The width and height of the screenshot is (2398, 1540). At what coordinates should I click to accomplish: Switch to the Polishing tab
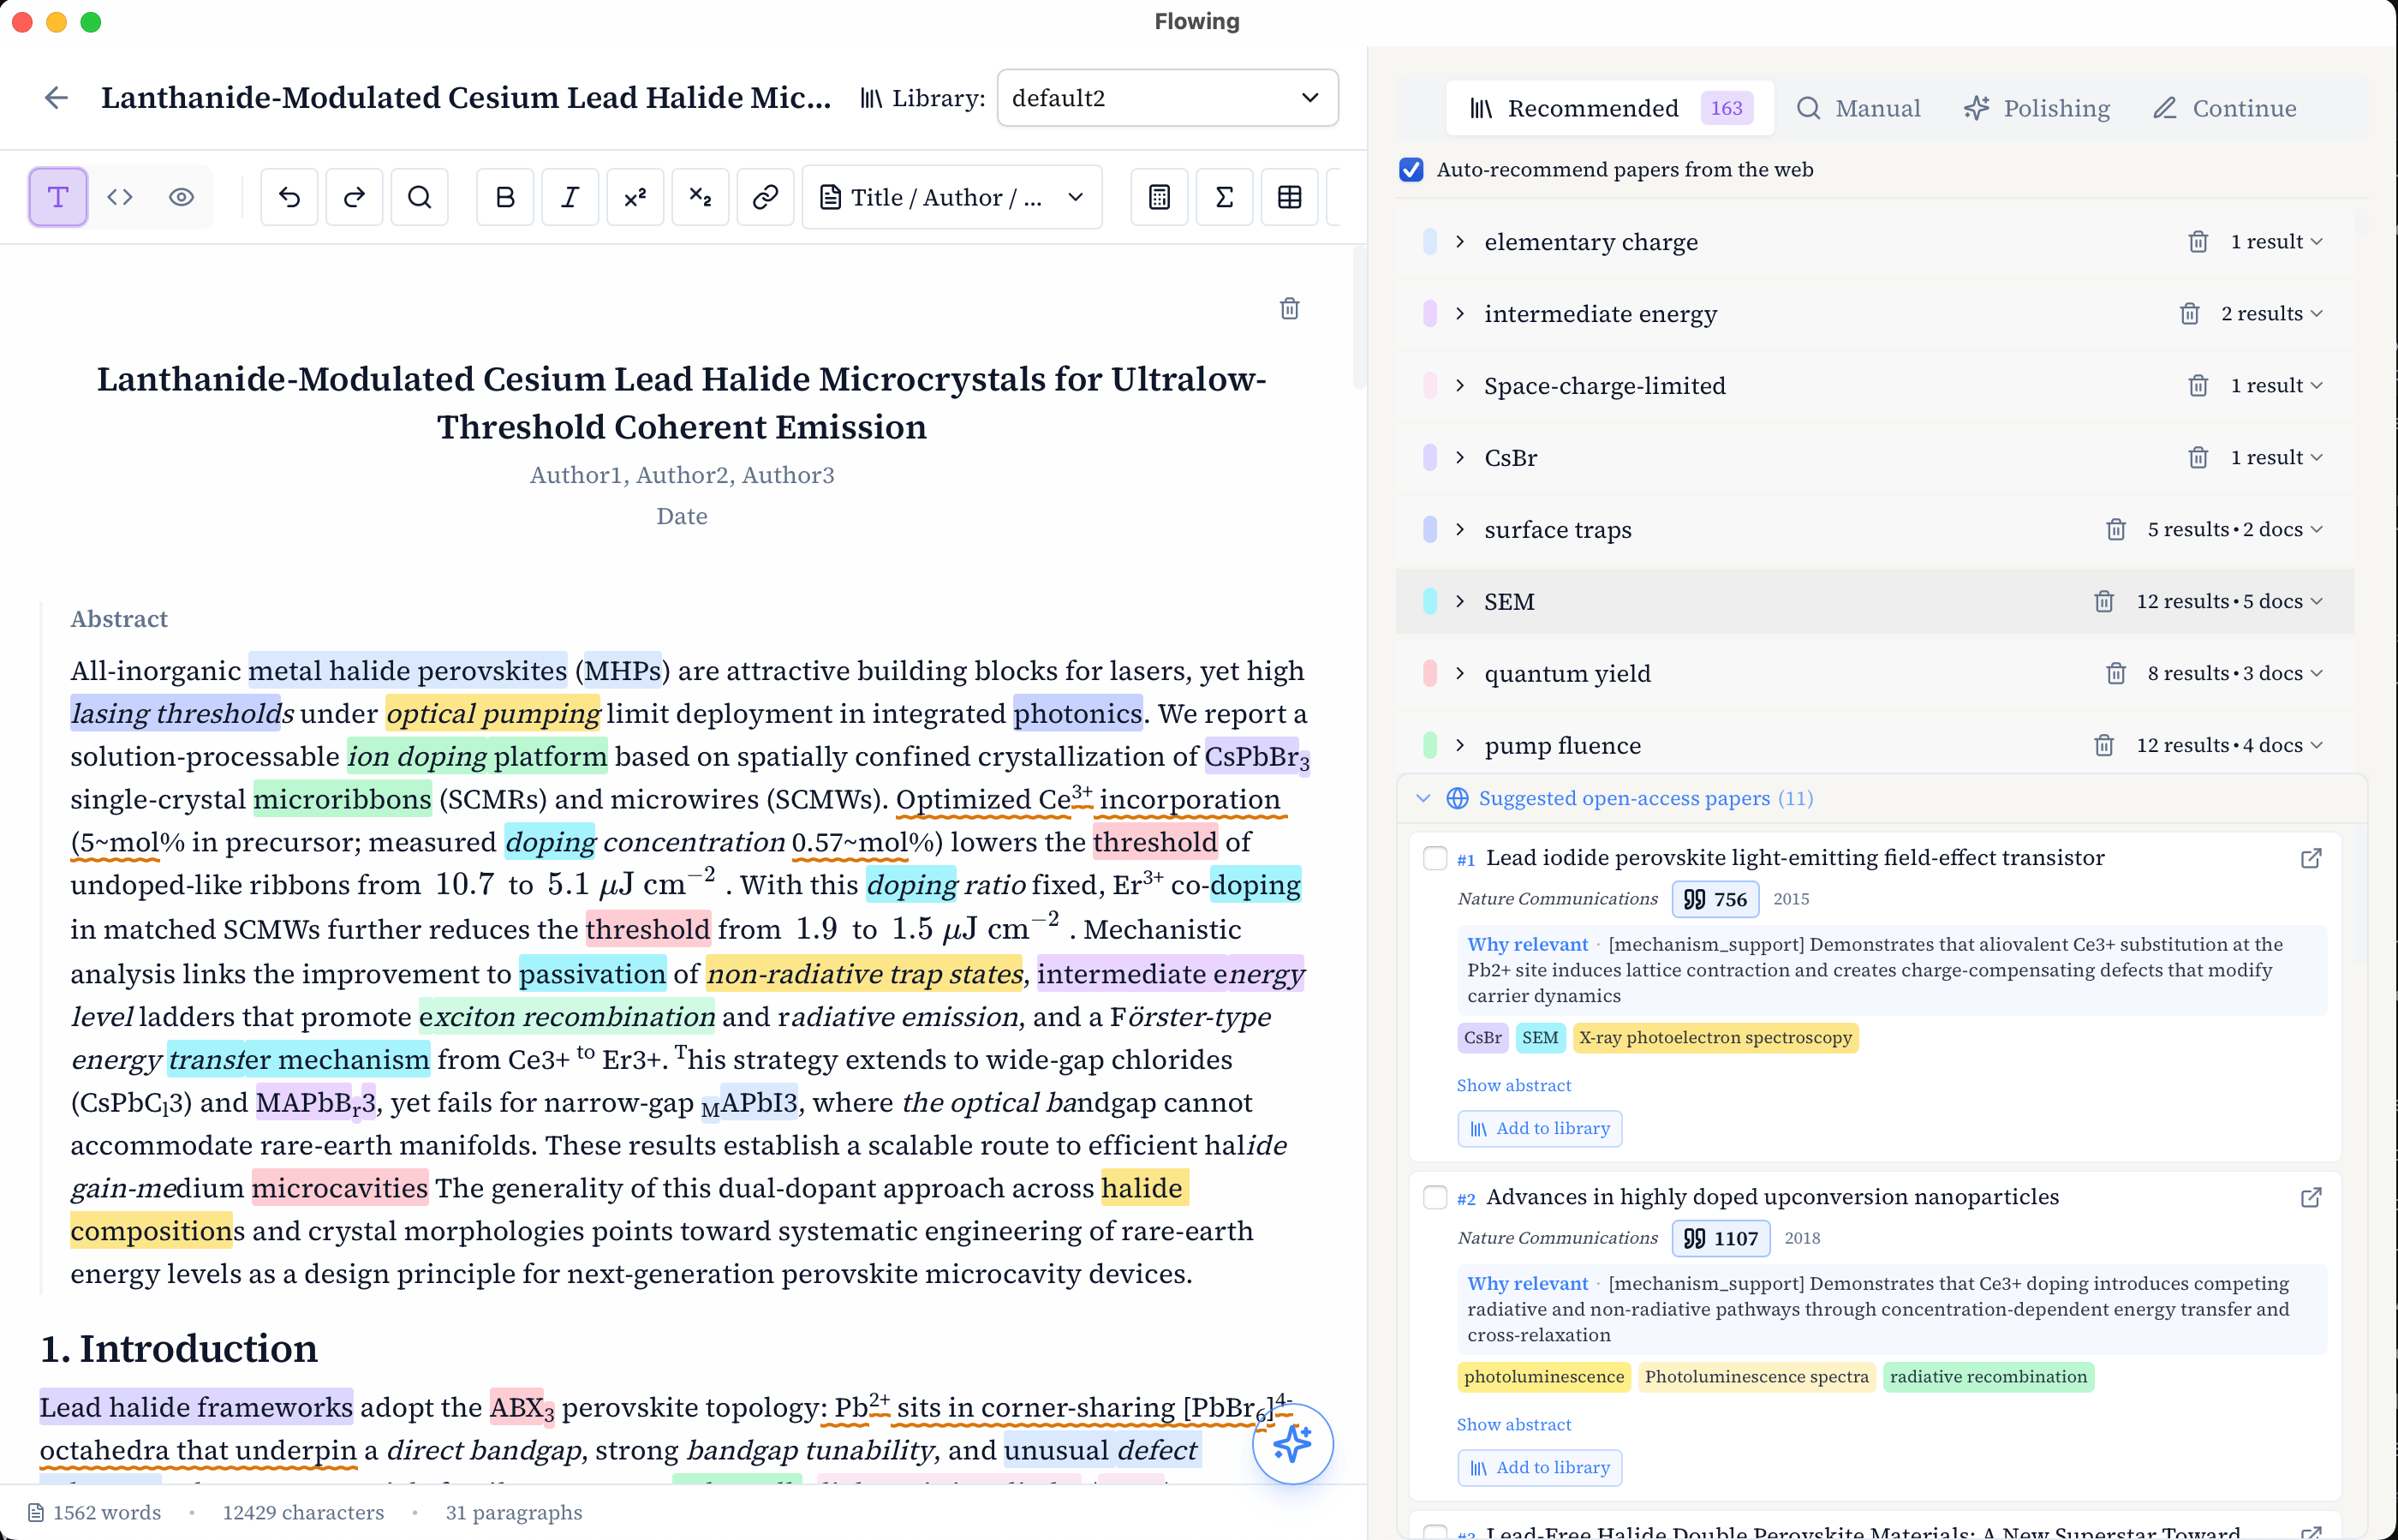click(2036, 108)
